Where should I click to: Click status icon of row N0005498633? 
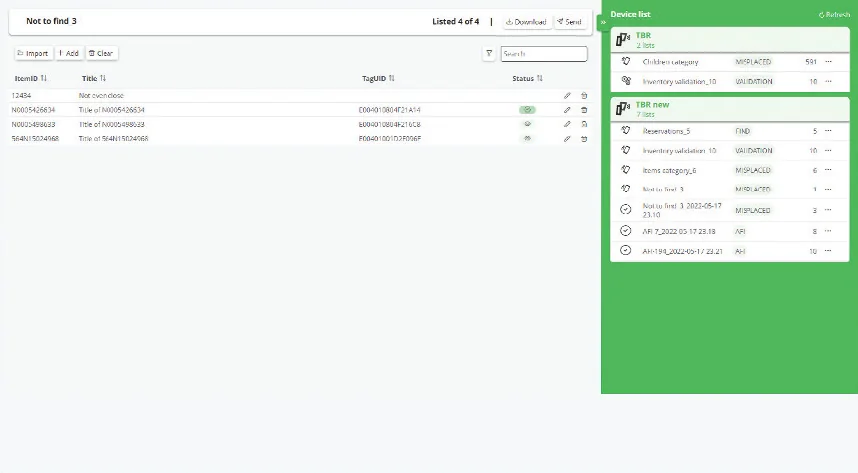click(527, 124)
